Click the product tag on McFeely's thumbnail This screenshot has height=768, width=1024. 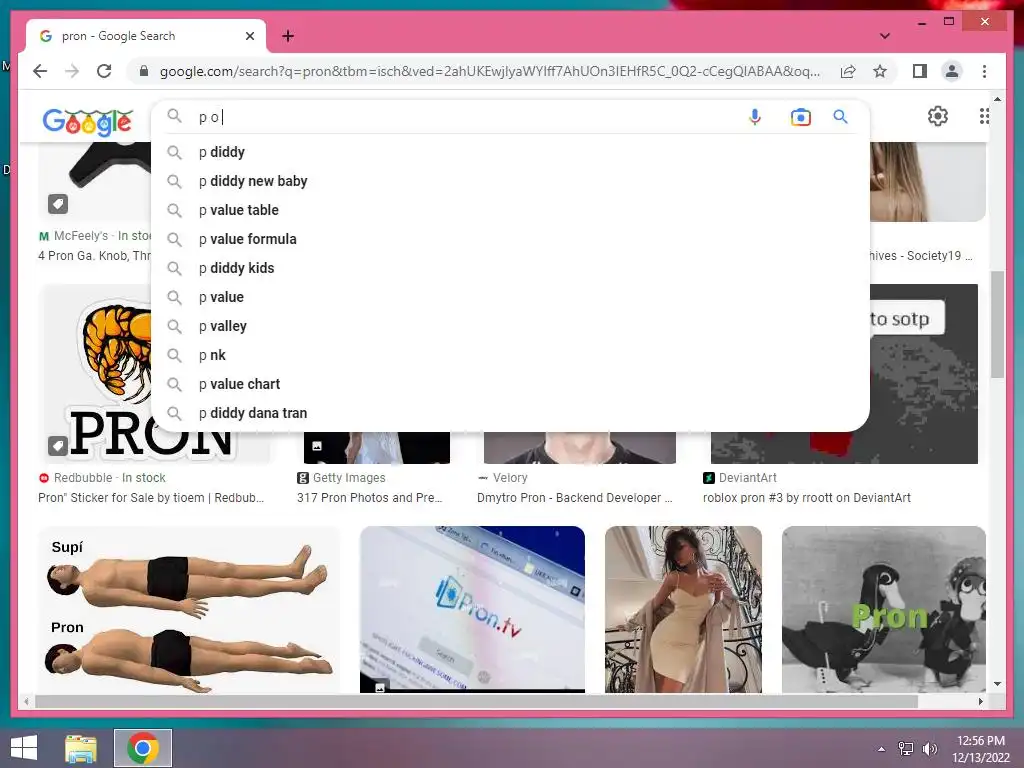57,204
